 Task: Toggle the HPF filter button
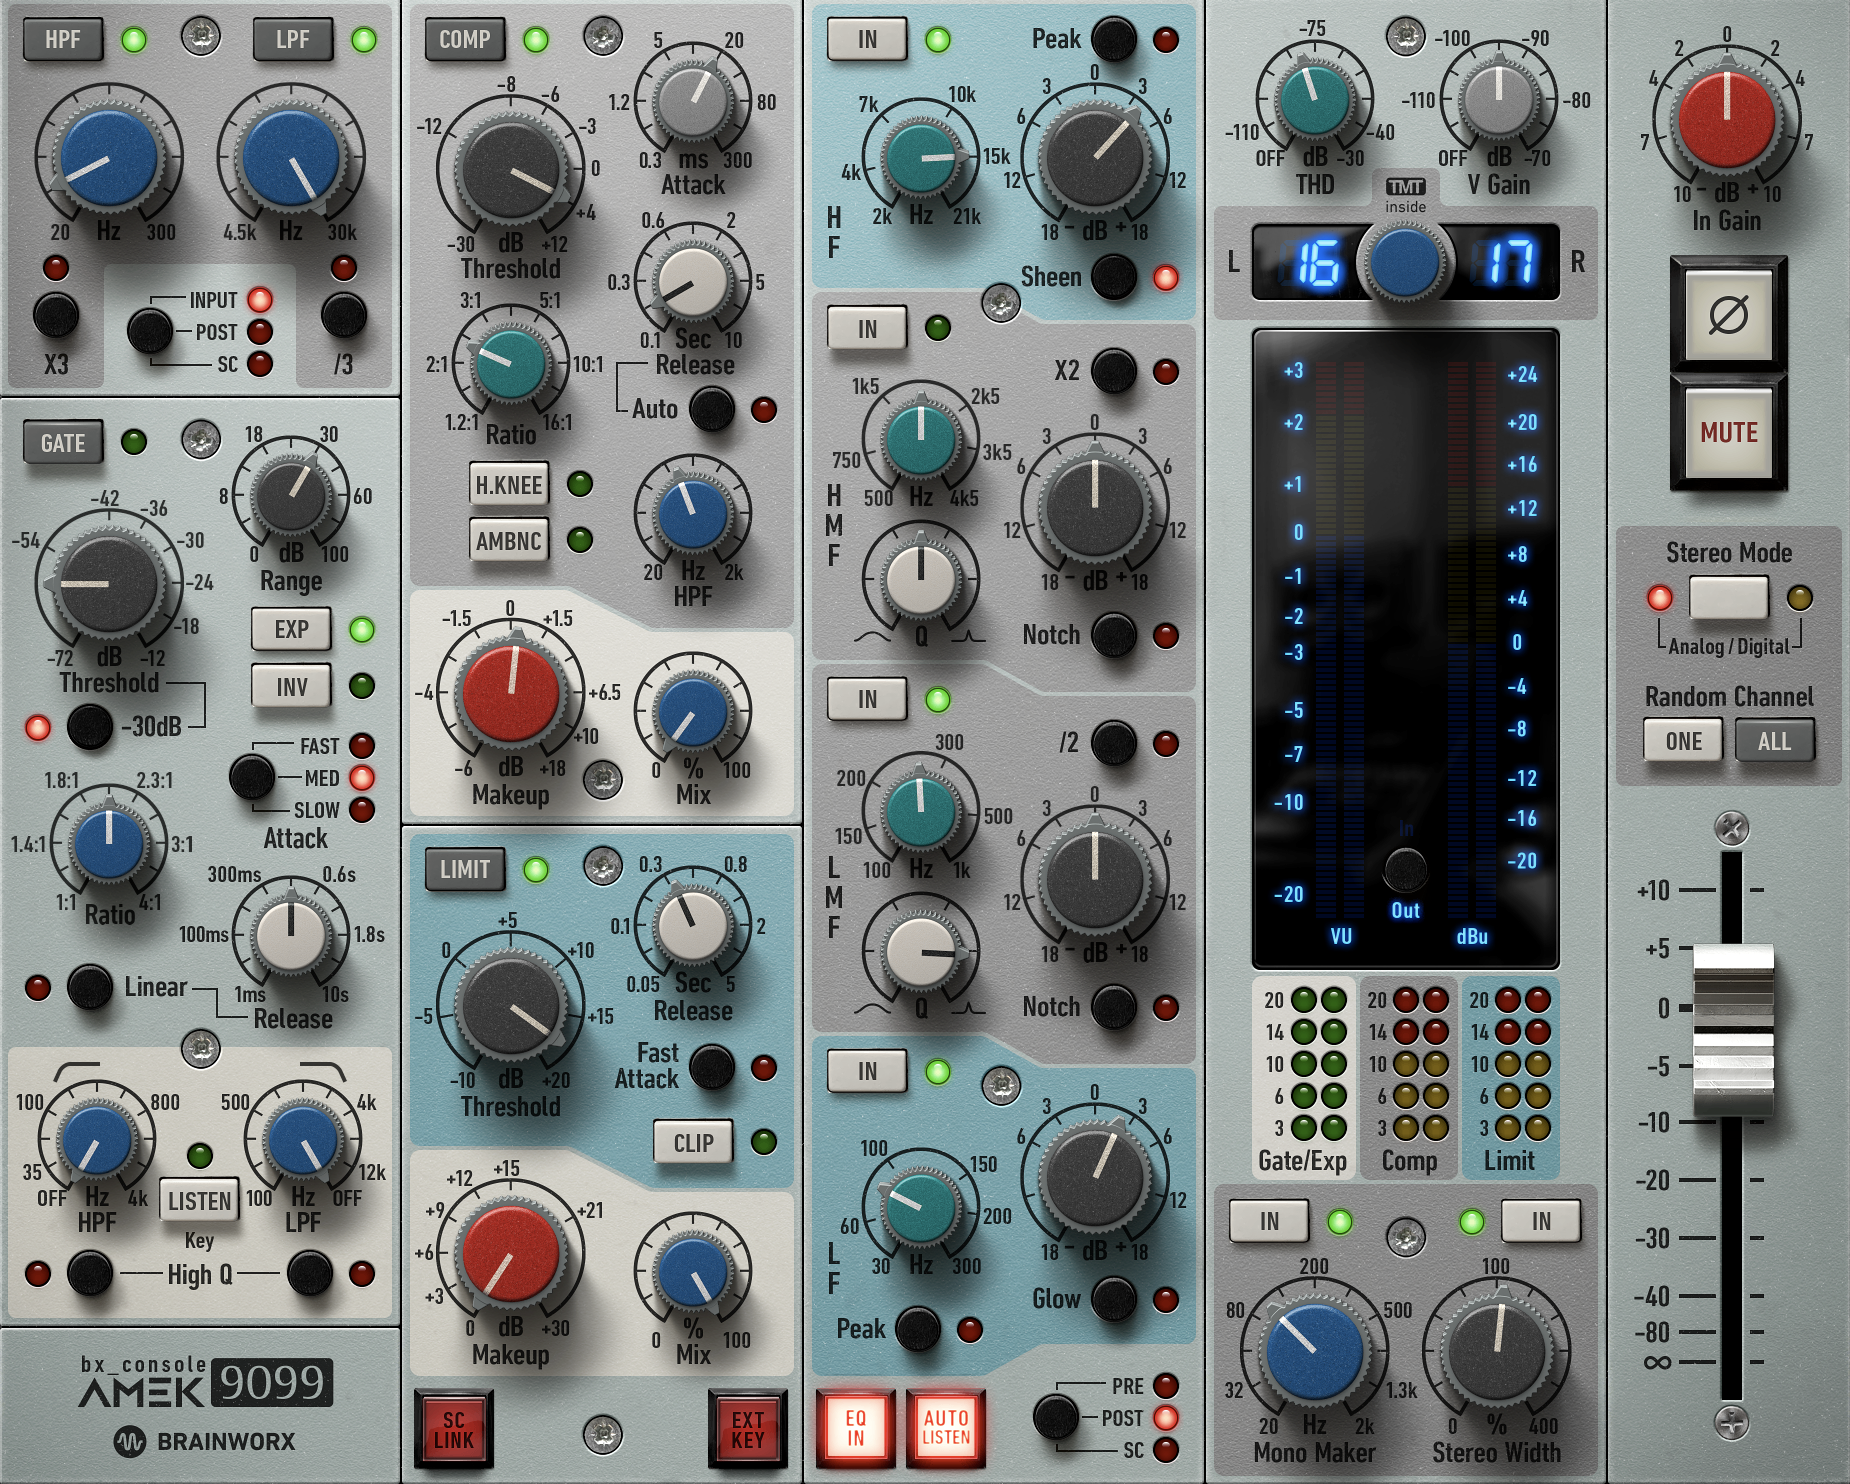pyautogui.click(x=62, y=40)
